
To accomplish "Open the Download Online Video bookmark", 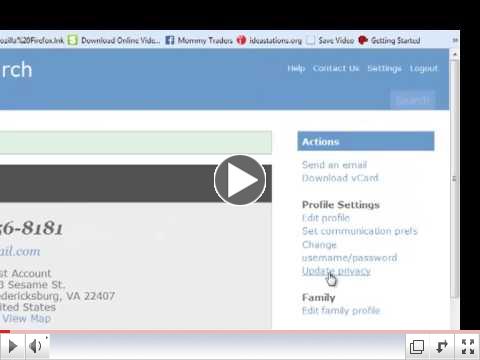I will (114, 41).
